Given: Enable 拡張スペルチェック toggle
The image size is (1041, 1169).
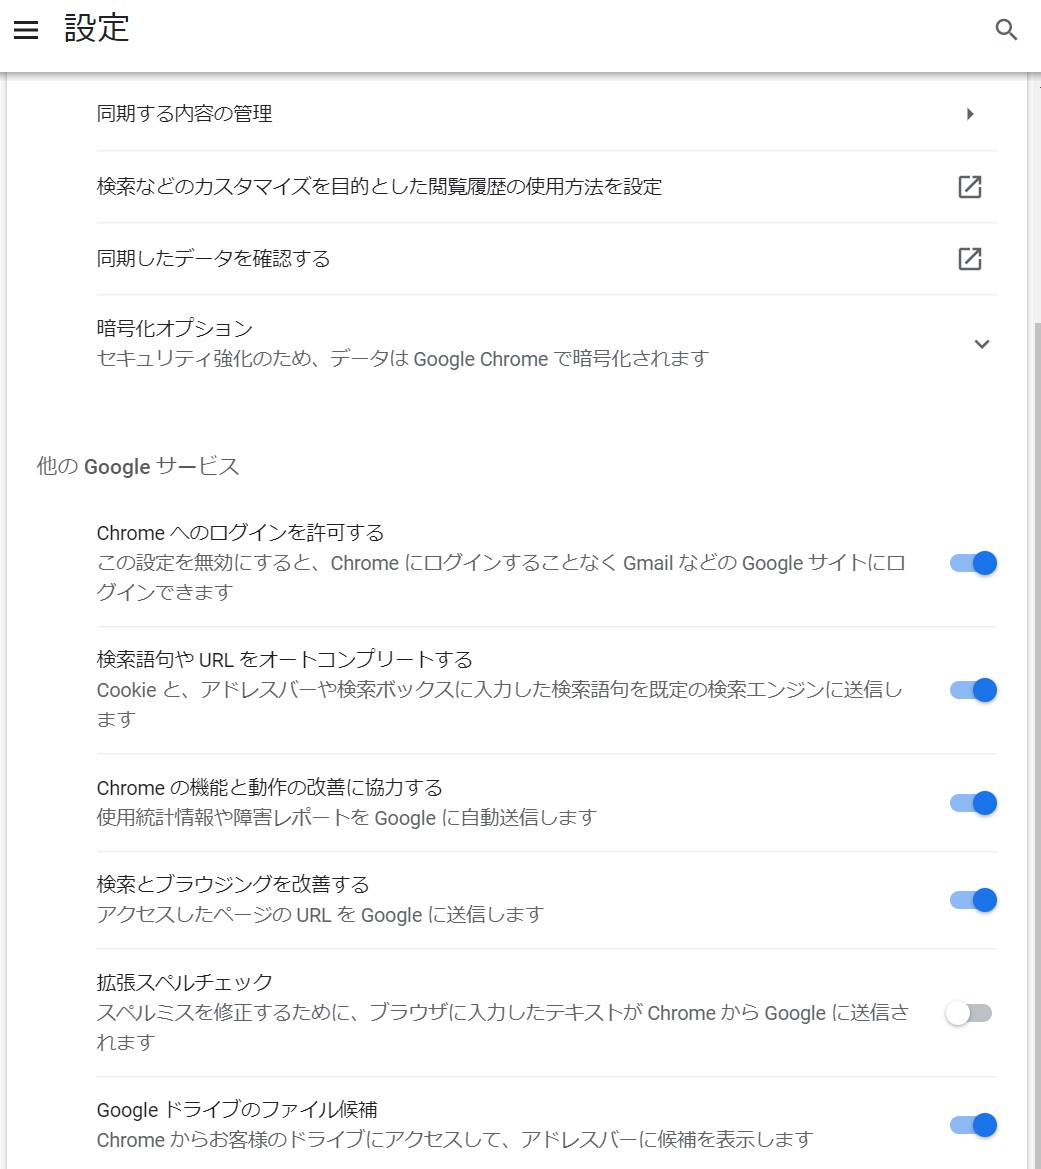Looking at the screenshot, I should click(x=969, y=1013).
